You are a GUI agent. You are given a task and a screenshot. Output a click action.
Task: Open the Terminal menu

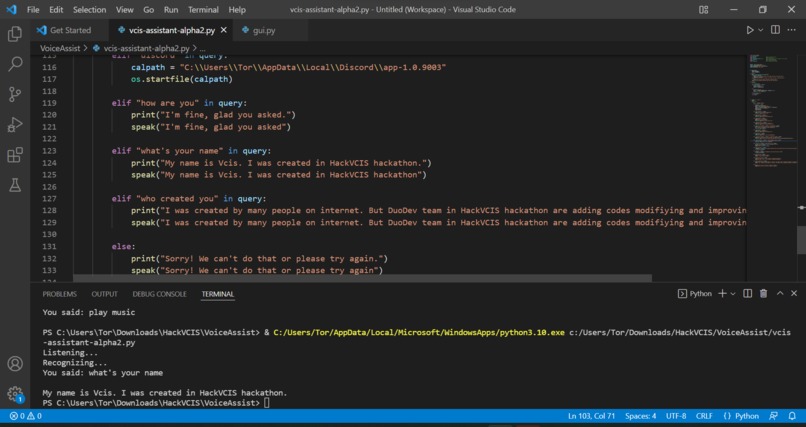pos(203,10)
